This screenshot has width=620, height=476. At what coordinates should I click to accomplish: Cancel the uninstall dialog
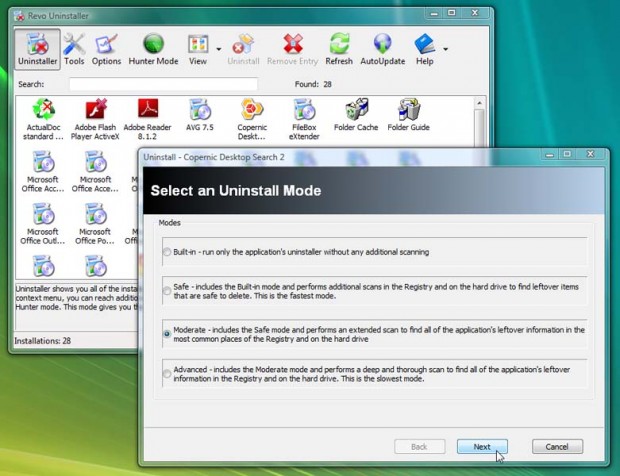pyautogui.click(x=557, y=447)
